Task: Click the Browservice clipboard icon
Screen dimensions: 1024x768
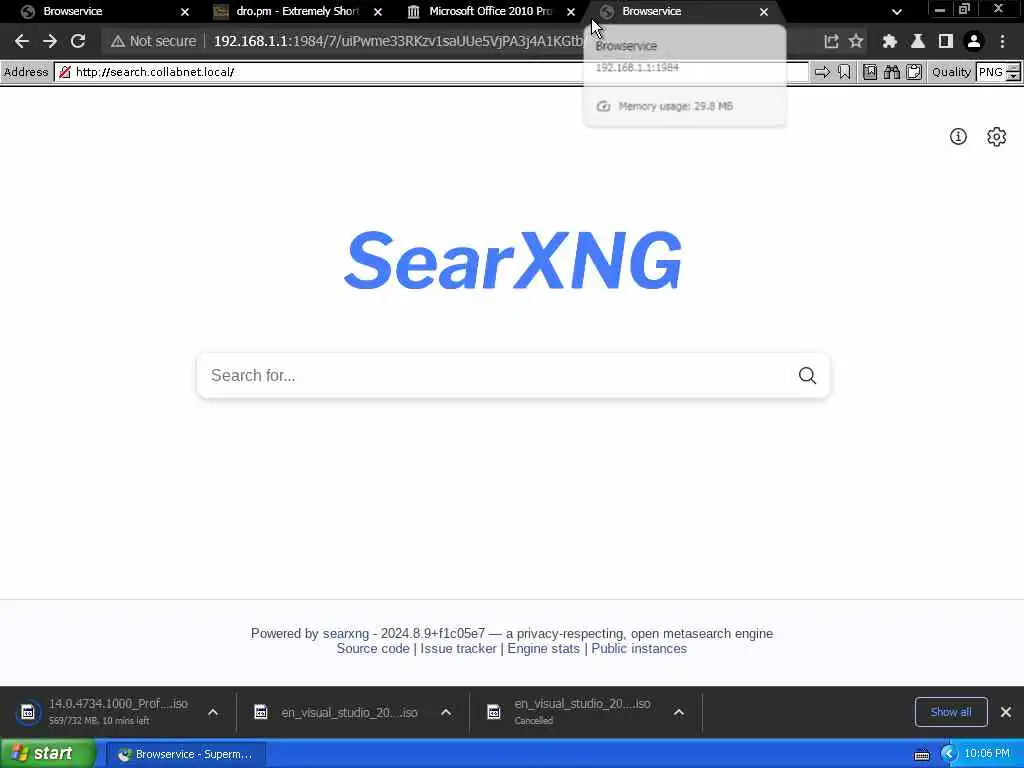Action: [x=914, y=72]
